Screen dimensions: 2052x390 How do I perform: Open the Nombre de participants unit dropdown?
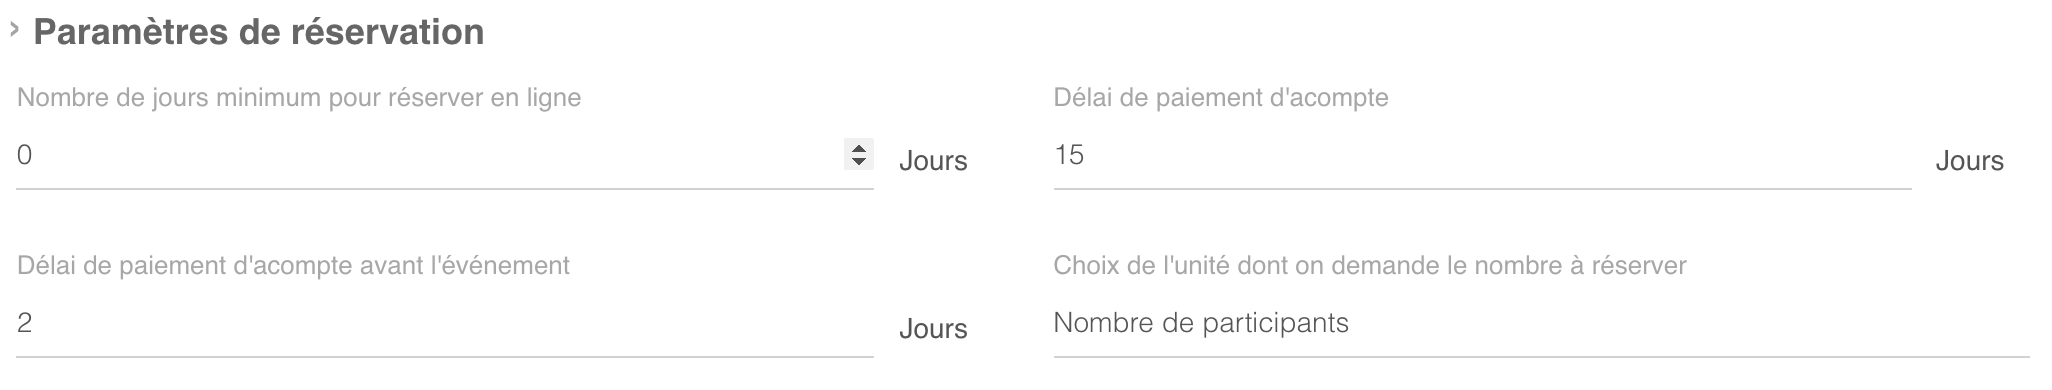click(x=1541, y=323)
